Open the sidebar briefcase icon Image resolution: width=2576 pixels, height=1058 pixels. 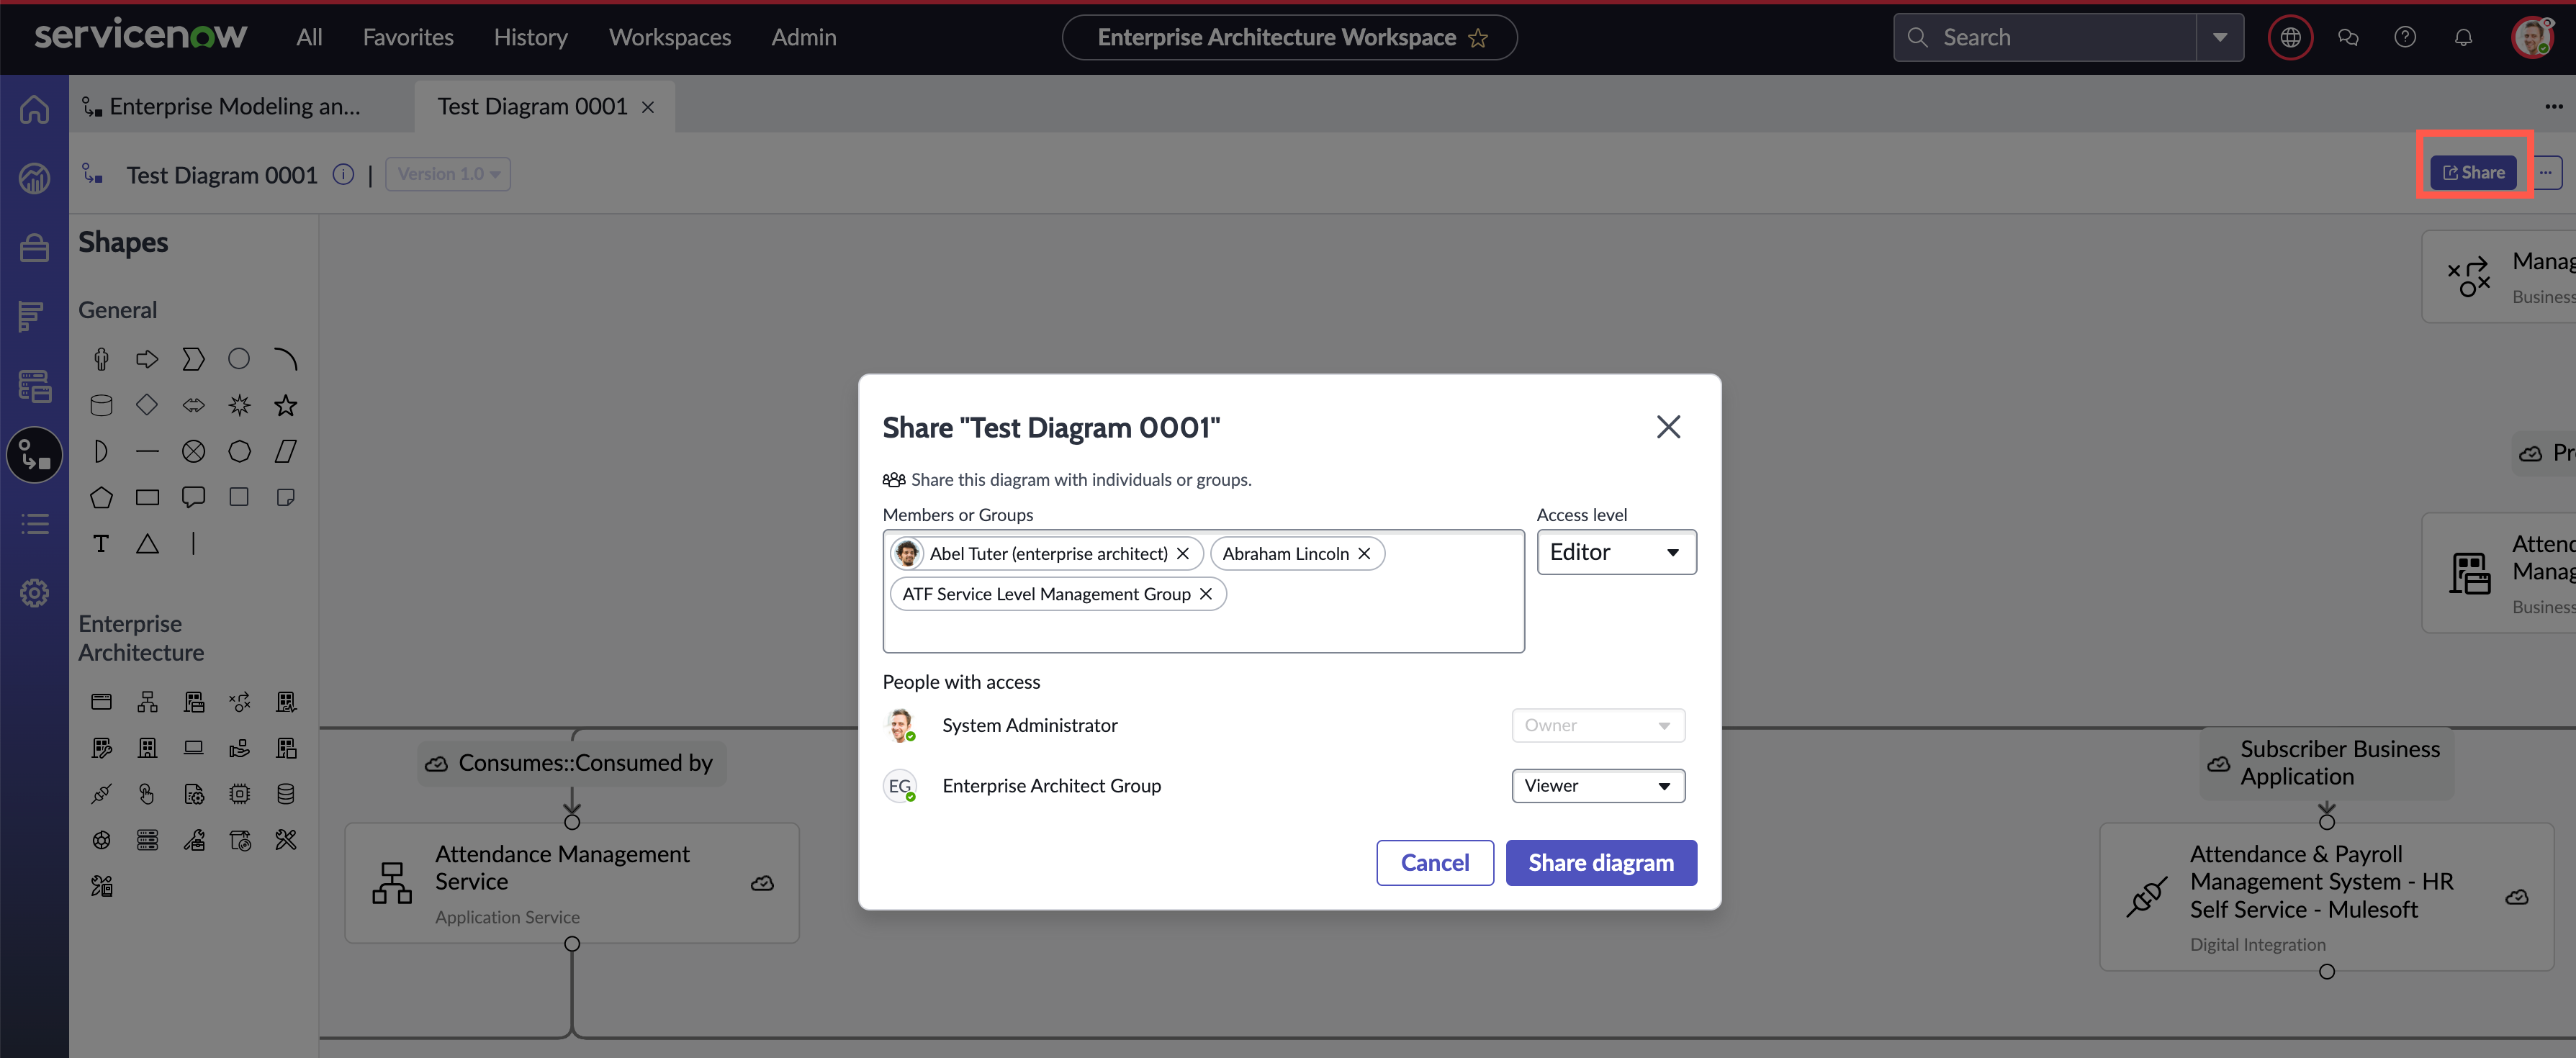click(34, 247)
